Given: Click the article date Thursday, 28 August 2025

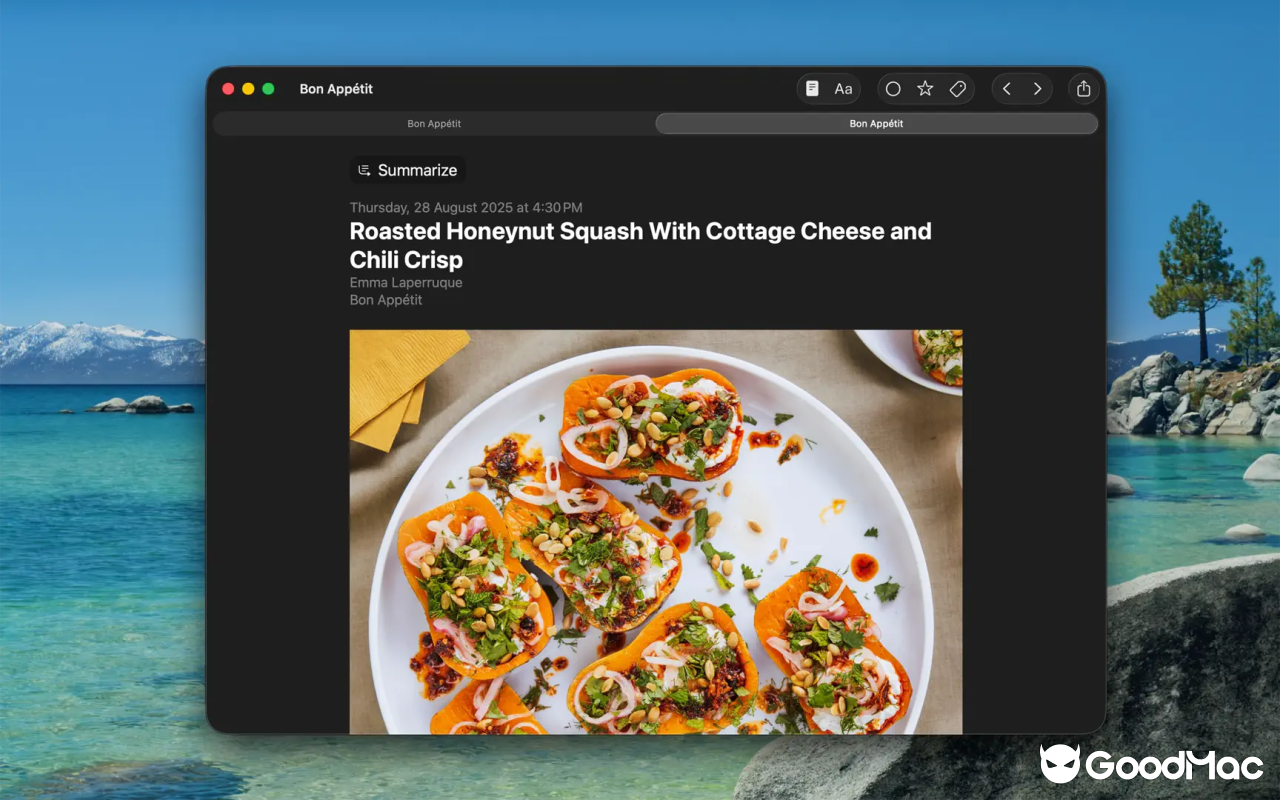Looking at the screenshot, I should pyautogui.click(x=465, y=208).
